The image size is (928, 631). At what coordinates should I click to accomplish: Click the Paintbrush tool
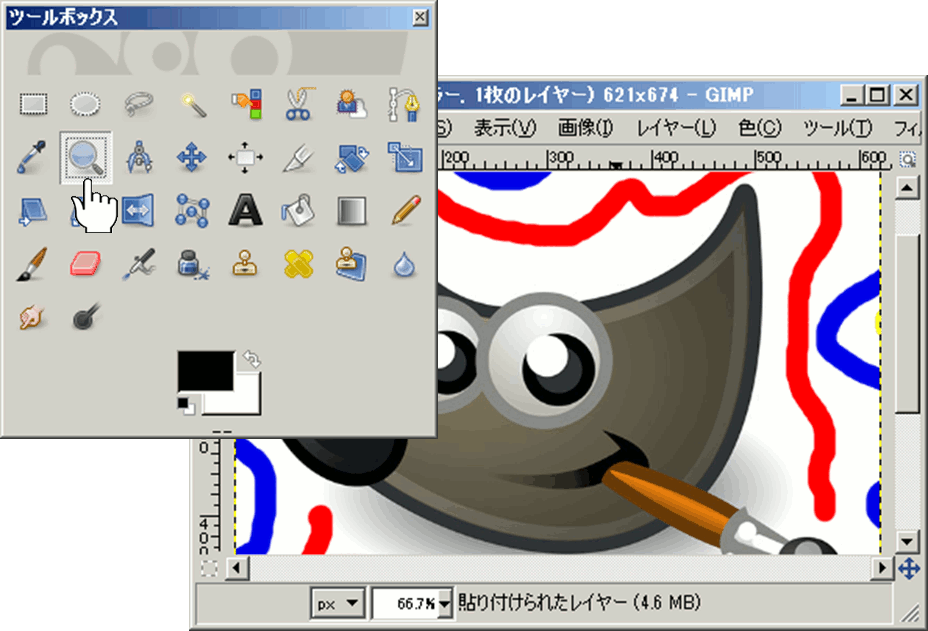(x=34, y=264)
